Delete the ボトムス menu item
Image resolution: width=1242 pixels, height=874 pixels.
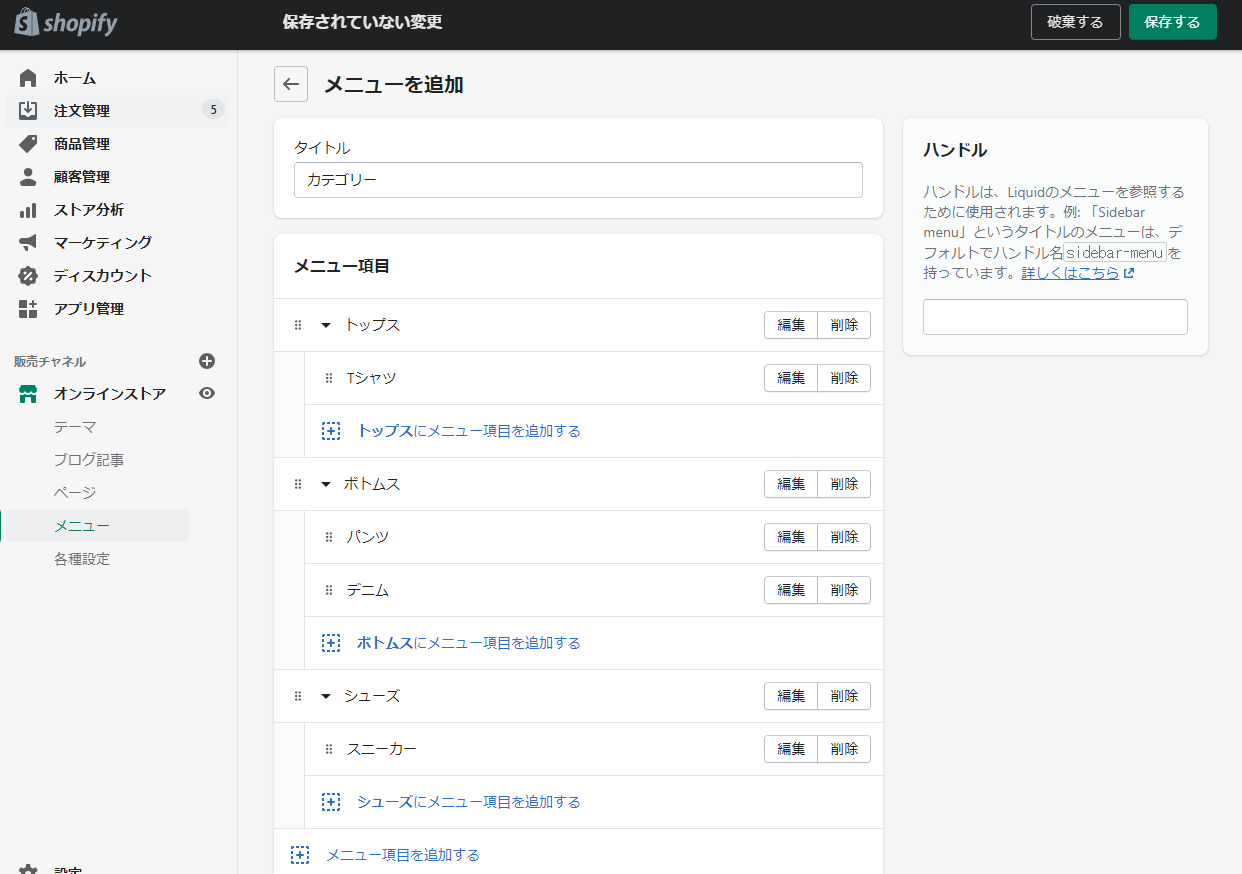[x=844, y=484]
